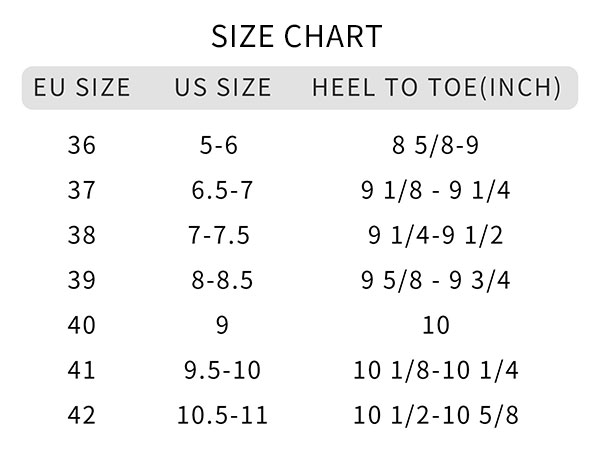Viewport: 600px width, 450px height.
Task: Pick the 8 5/8-9 heel to toe value
Action: click(x=436, y=146)
